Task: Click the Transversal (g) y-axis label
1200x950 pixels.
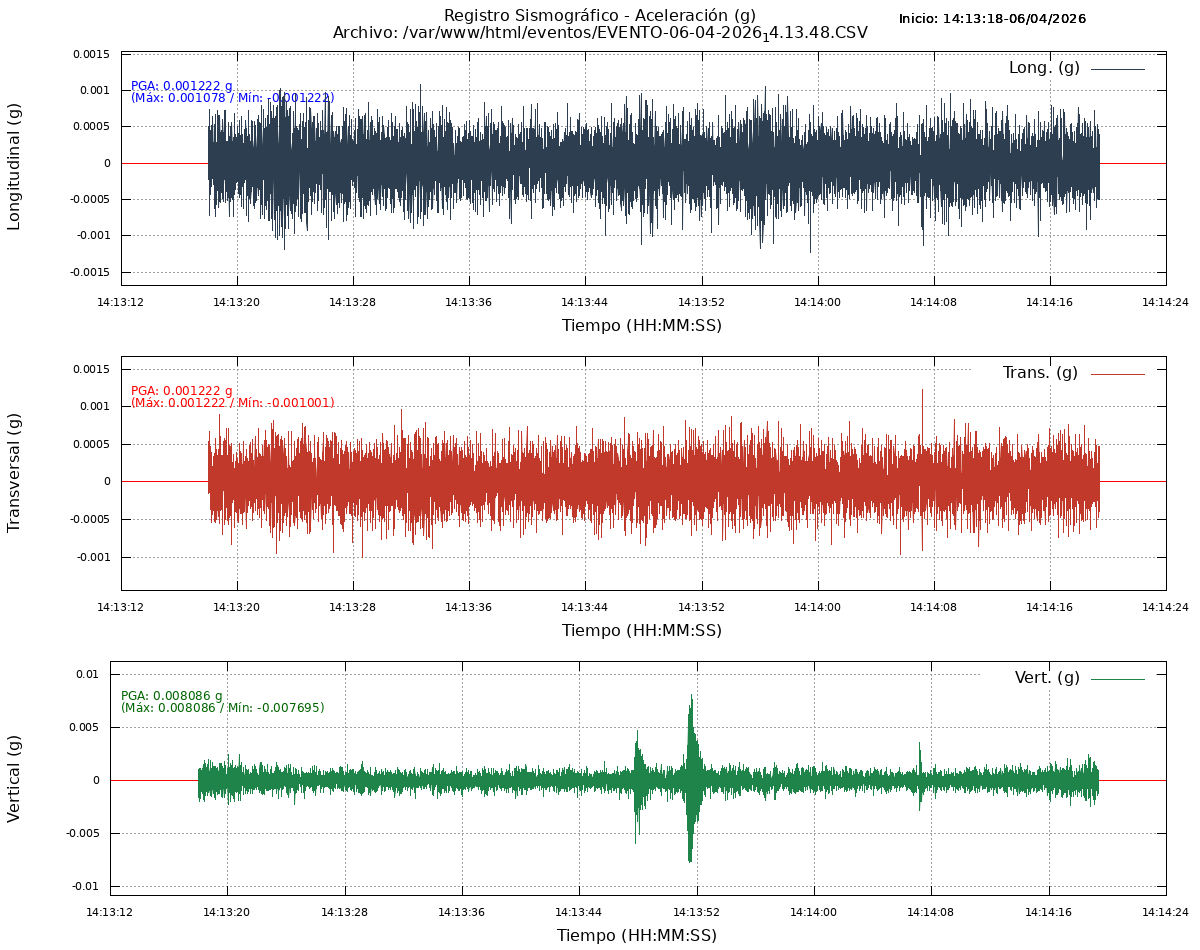Action: 14,472
